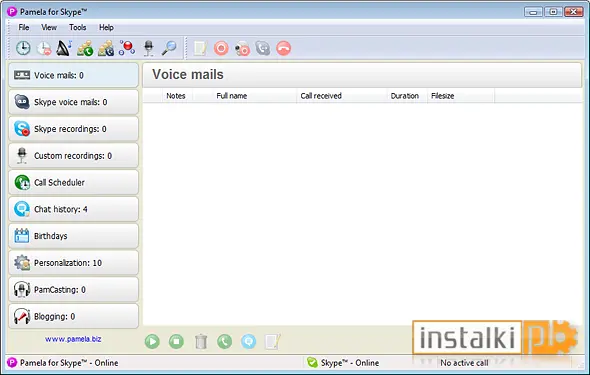Open Personalization: 10 in the sidebar

click(73, 263)
